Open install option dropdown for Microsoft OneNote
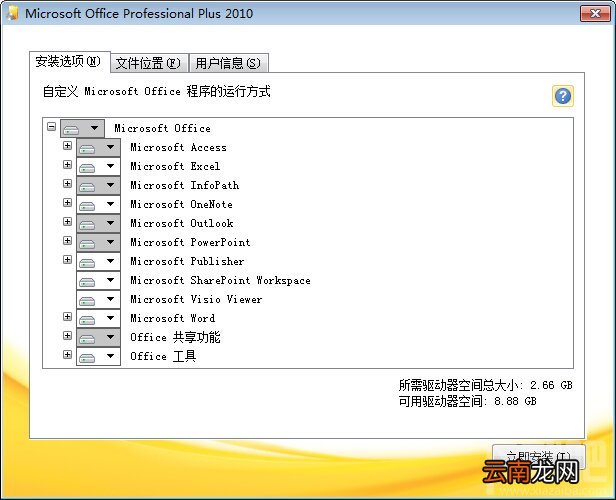616x500 pixels. [x=98, y=205]
